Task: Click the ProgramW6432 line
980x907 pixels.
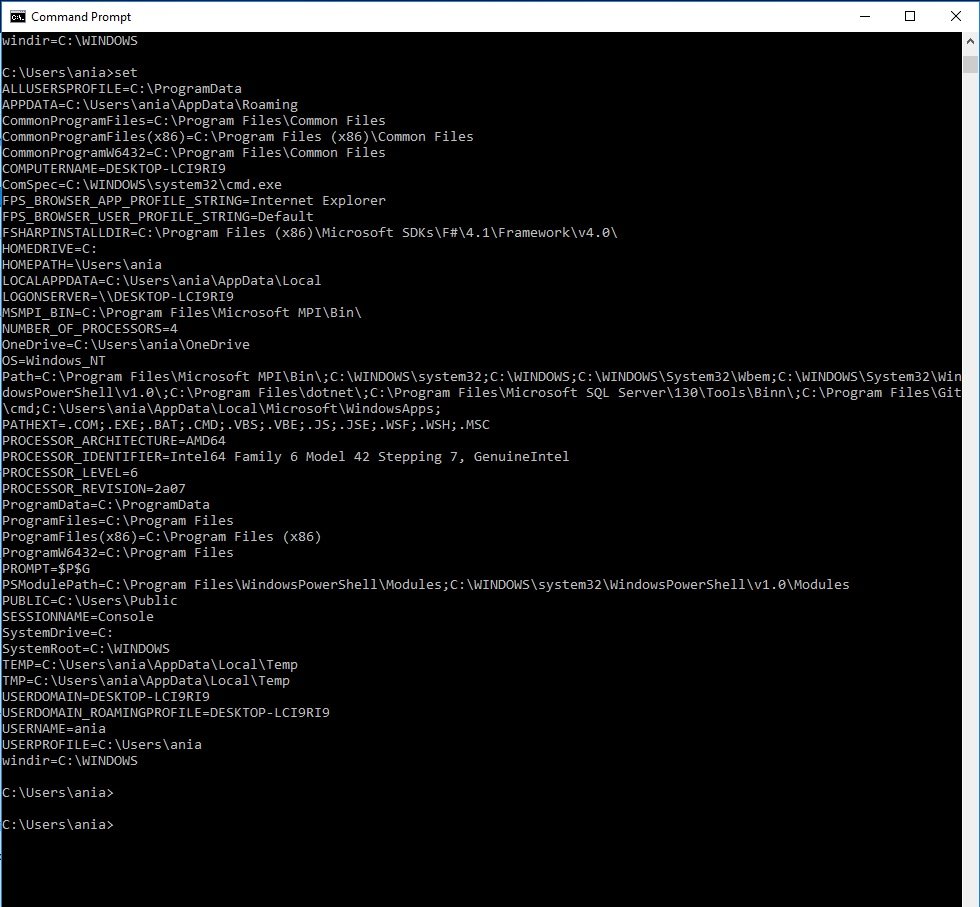Action: point(118,553)
